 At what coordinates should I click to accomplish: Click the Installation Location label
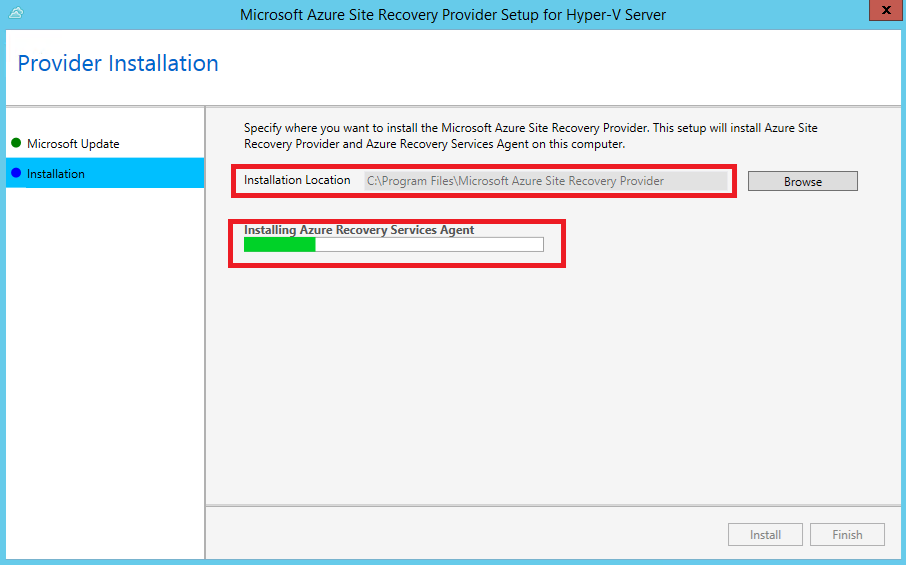pos(297,180)
